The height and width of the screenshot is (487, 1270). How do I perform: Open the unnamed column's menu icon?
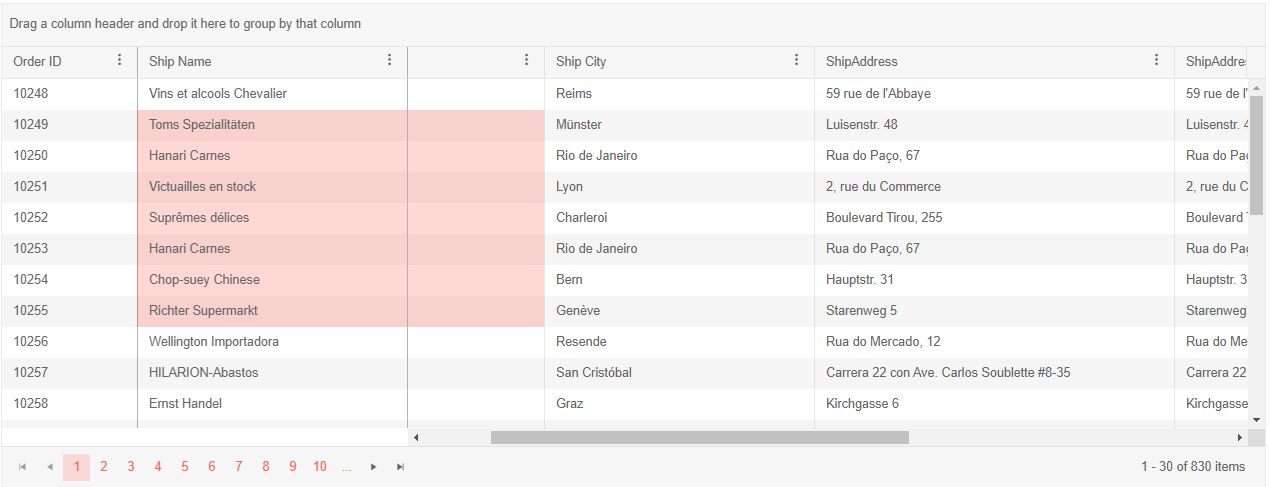tap(527, 61)
